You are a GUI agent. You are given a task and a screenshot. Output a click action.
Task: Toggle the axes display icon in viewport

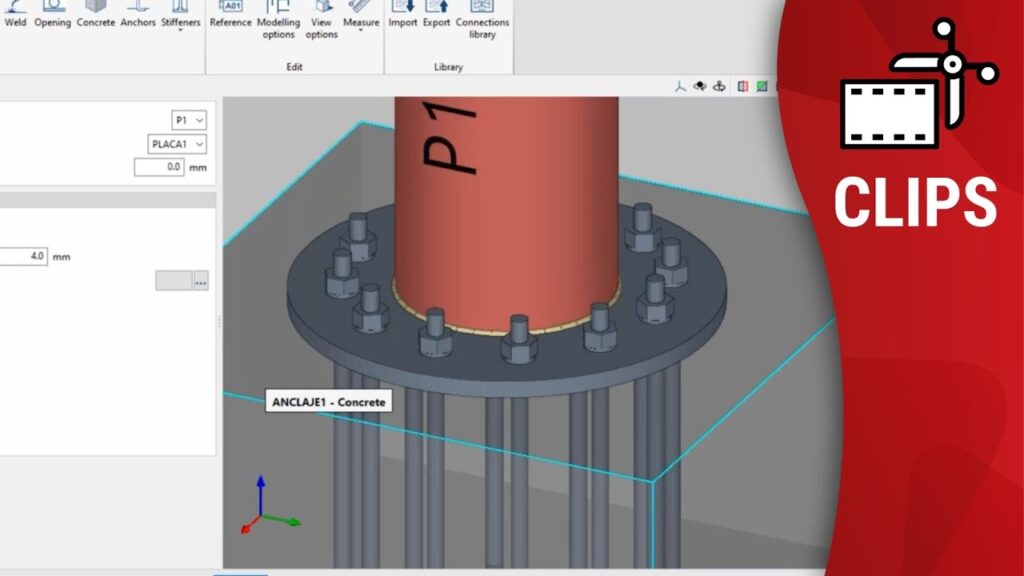(680, 87)
